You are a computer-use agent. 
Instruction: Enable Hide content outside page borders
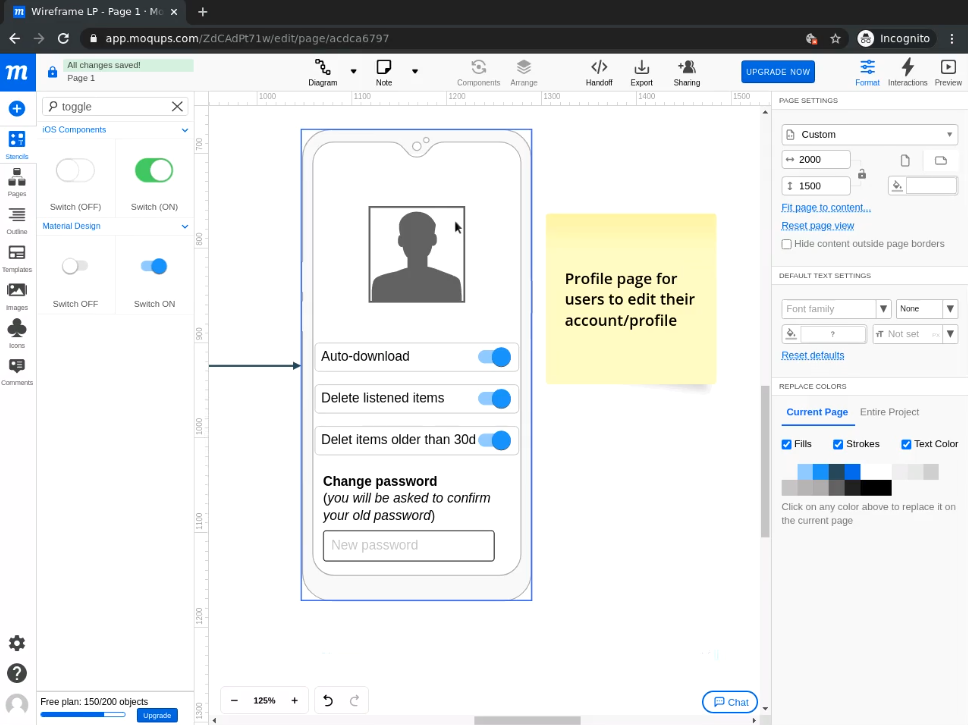tap(787, 244)
